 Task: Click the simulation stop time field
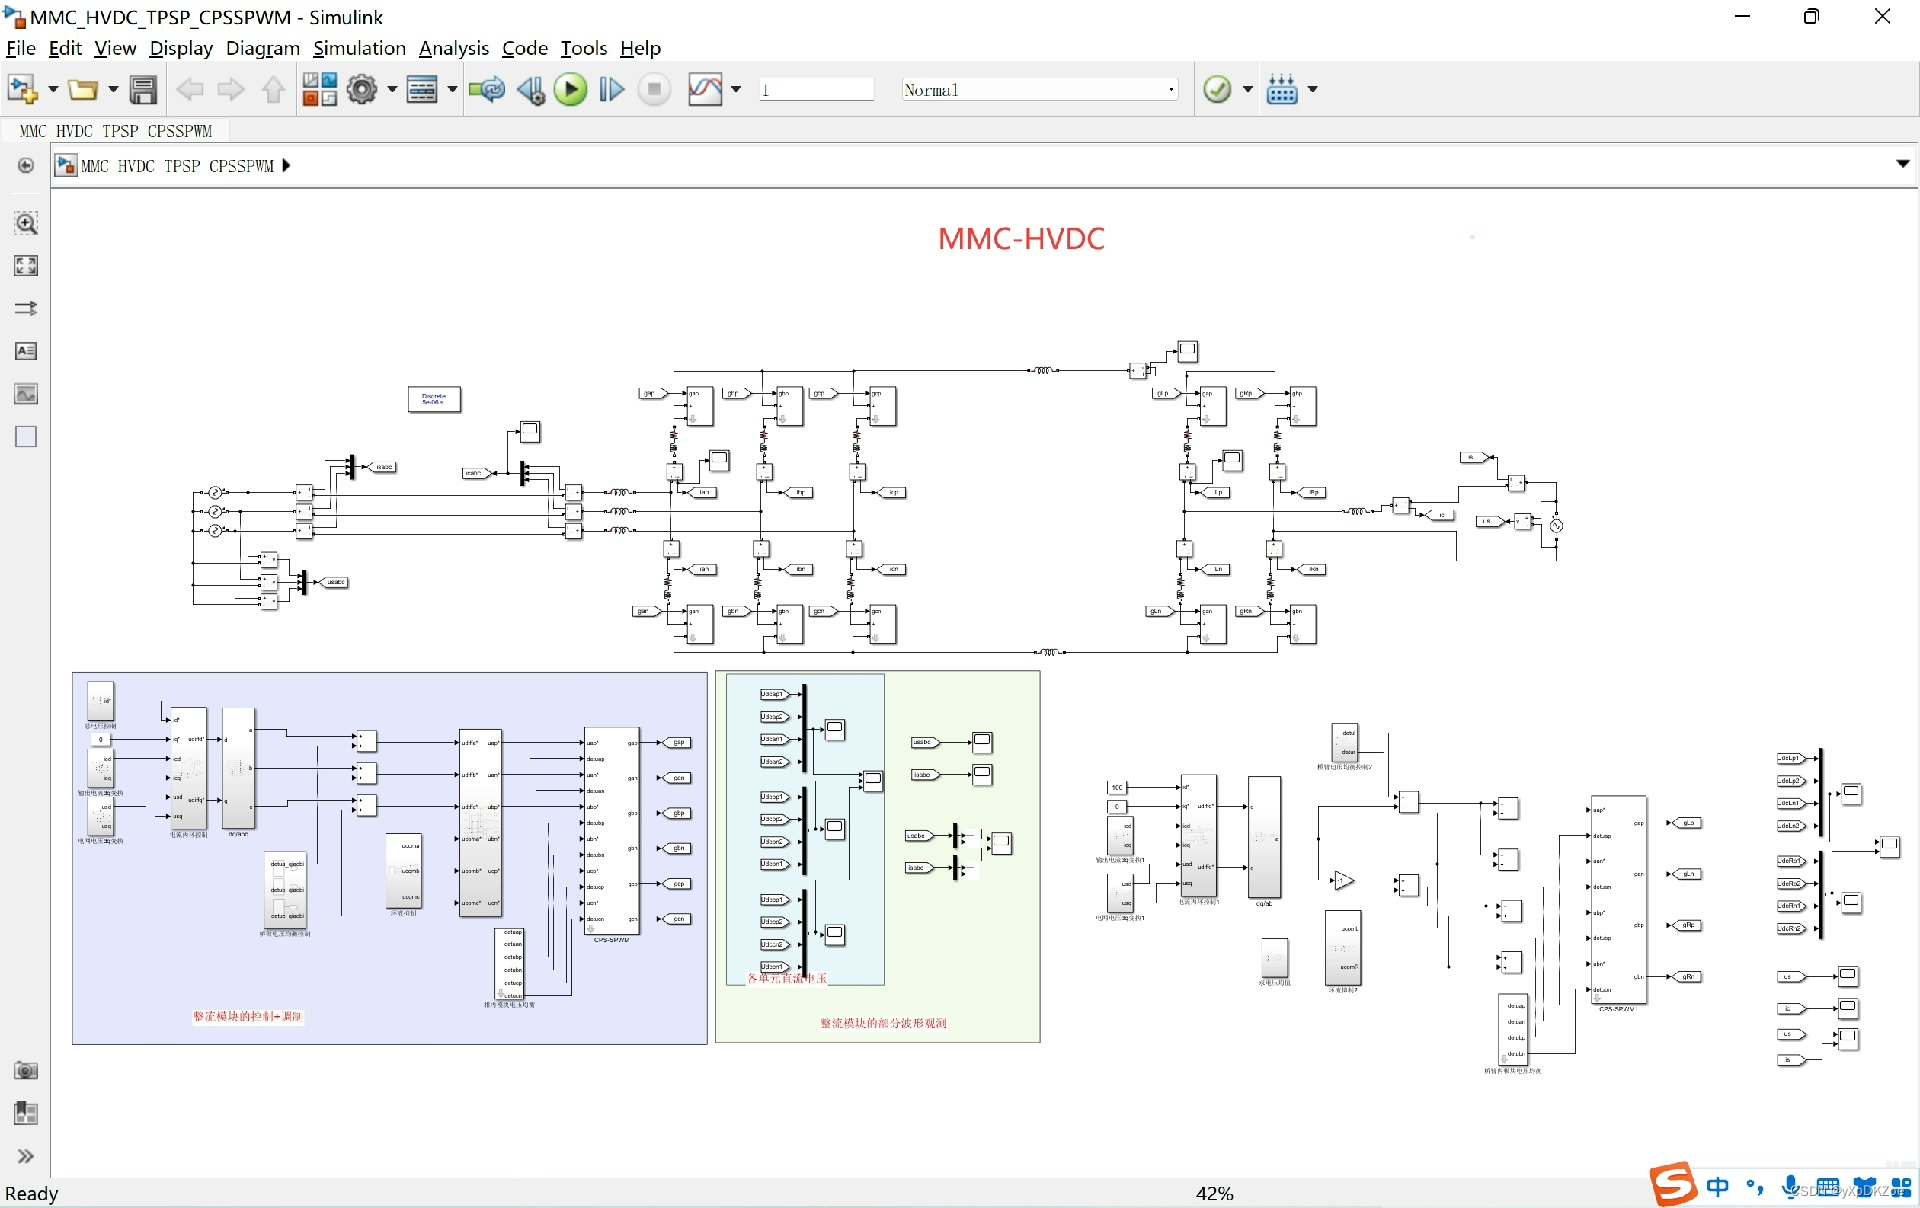pos(815,90)
